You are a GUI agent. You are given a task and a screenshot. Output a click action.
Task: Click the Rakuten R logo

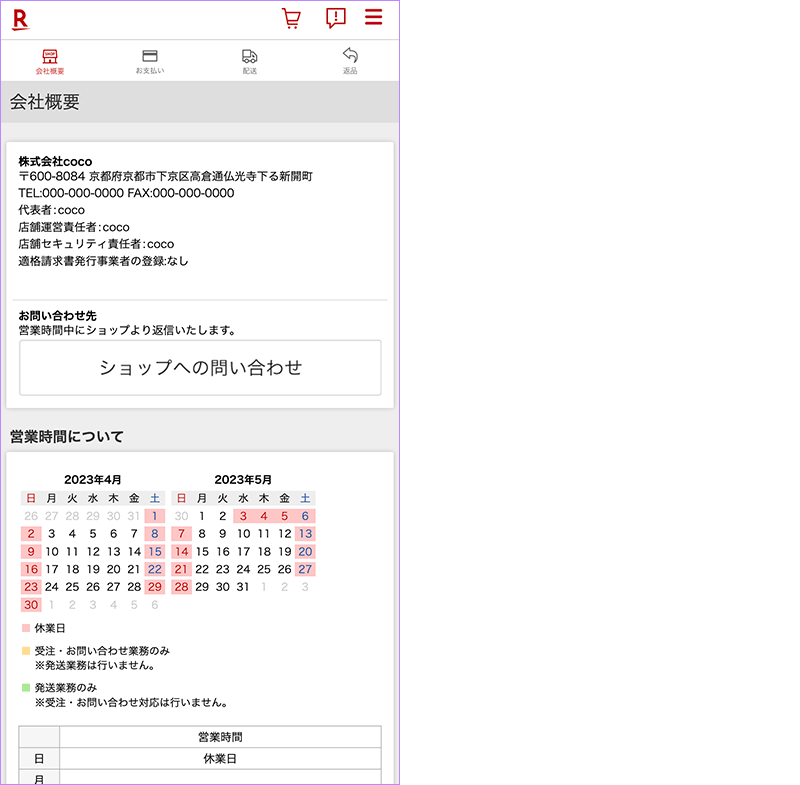click(x=20, y=19)
